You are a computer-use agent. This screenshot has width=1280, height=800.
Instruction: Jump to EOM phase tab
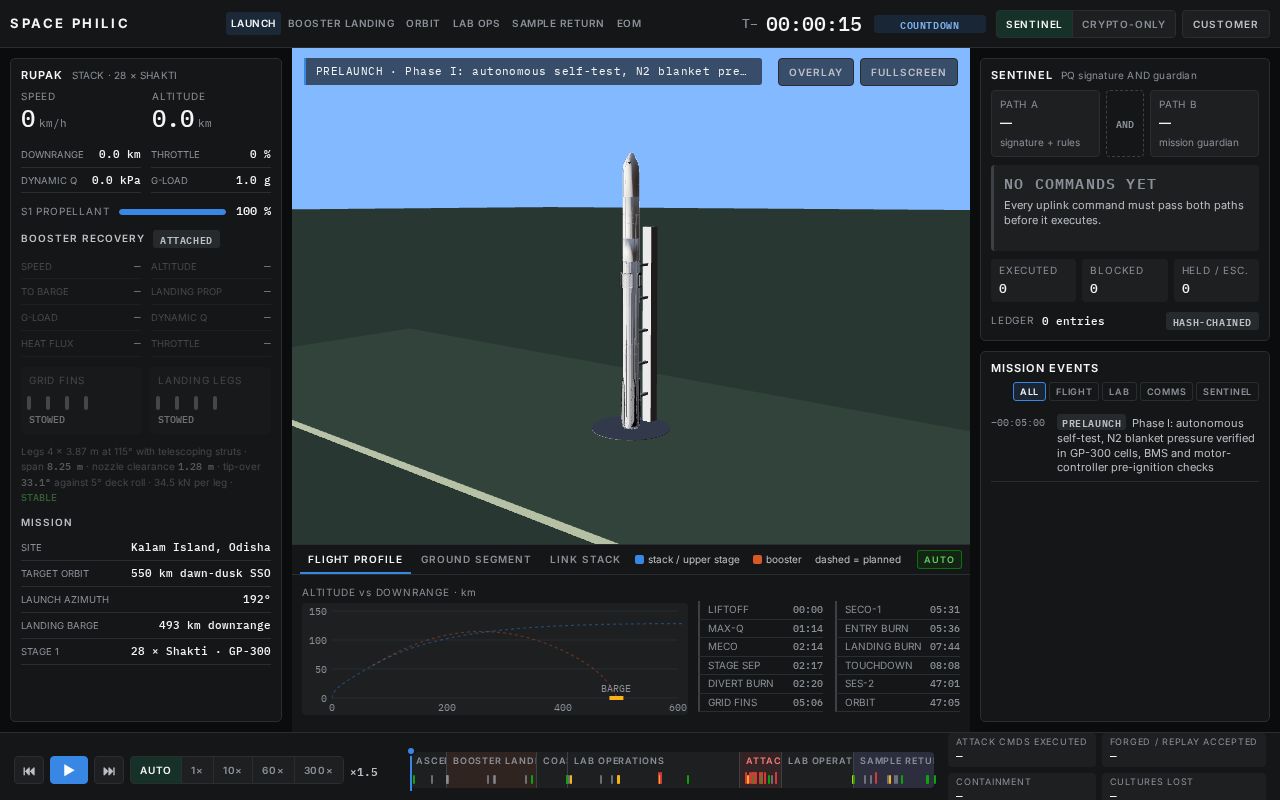(x=629, y=23)
